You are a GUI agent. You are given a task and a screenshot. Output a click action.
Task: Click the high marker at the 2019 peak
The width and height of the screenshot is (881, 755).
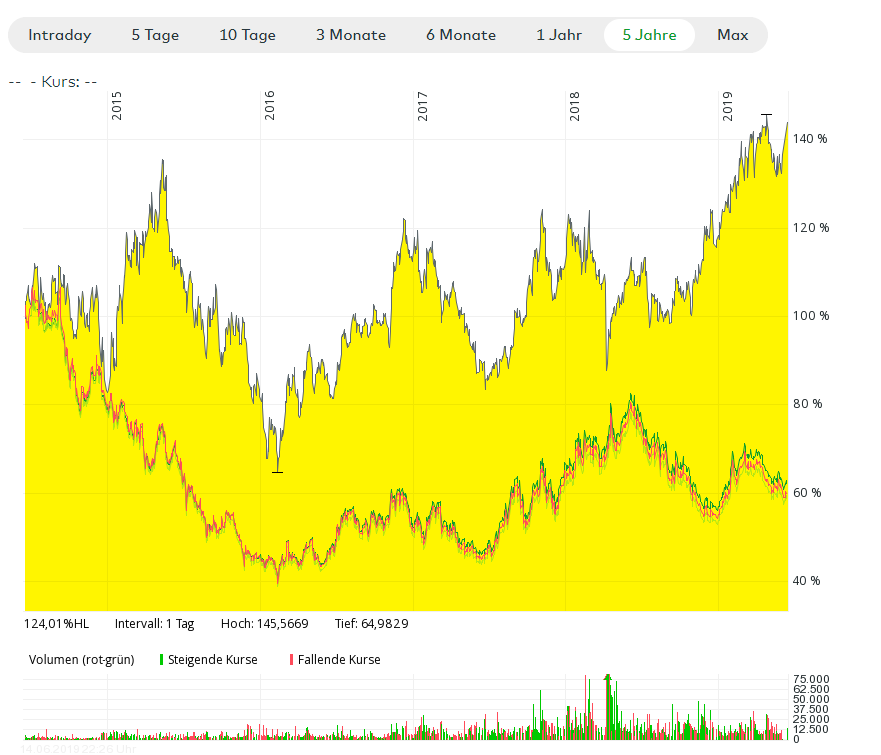(766, 115)
